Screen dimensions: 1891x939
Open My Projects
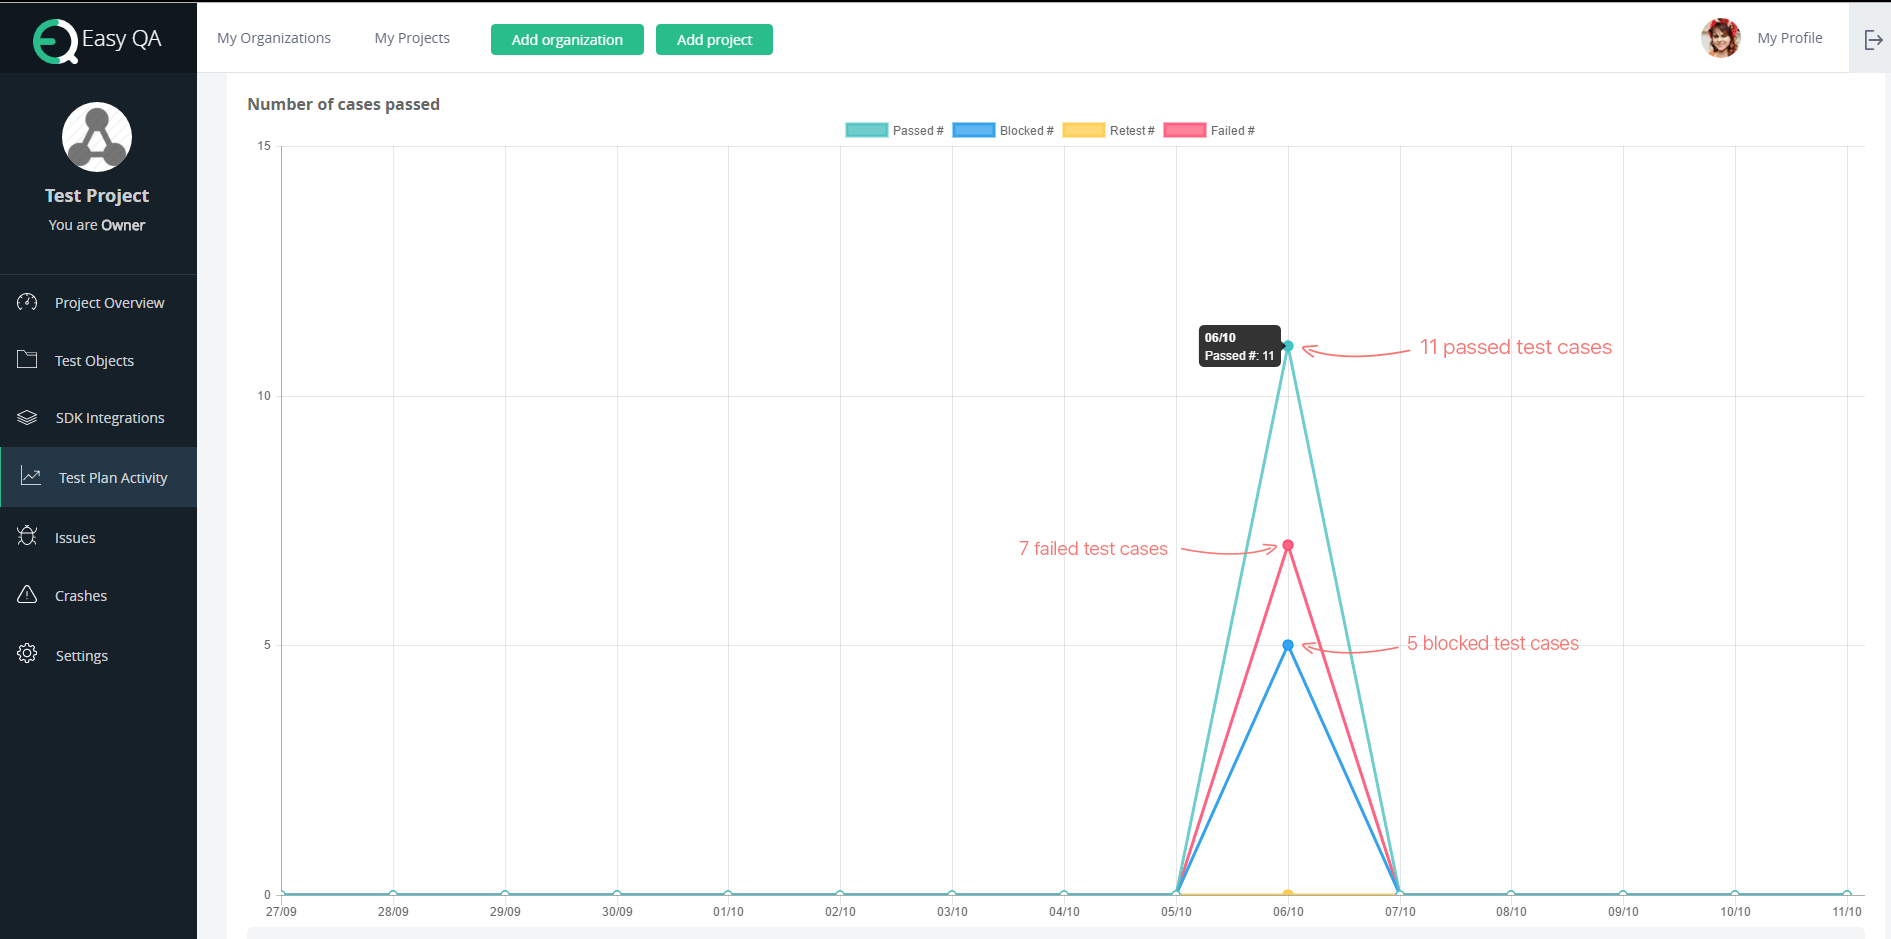coord(412,38)
